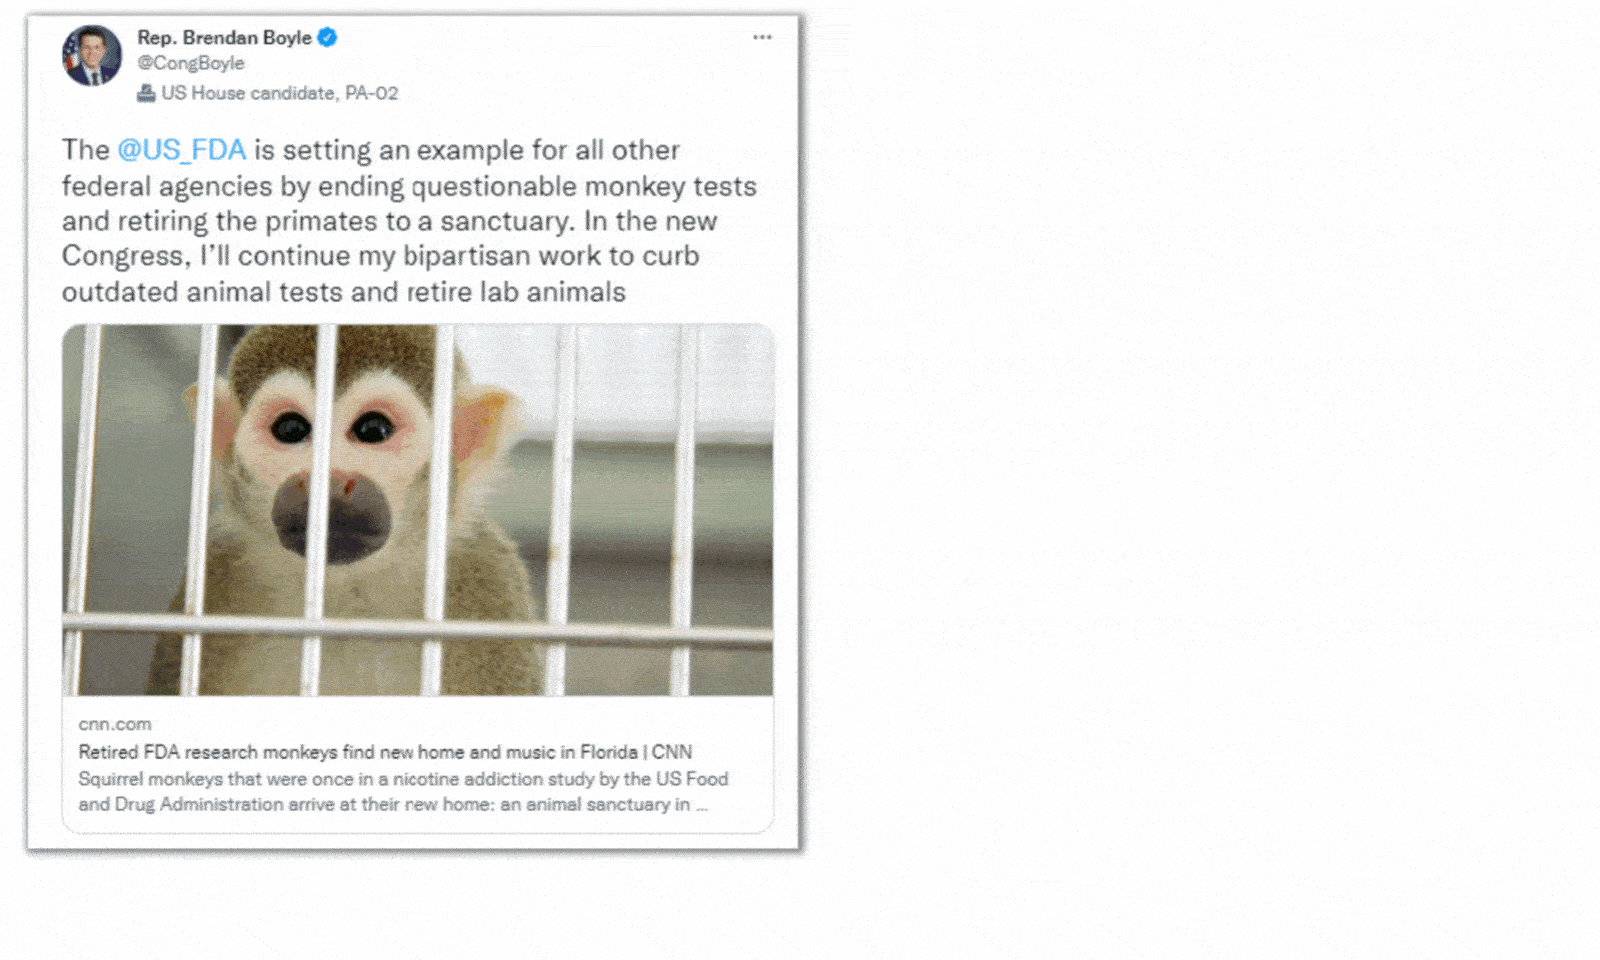Open the tweet's three-dot more options menu
Image resolution: width=1600 pixels, height=960 pixels.
point(762,37)
